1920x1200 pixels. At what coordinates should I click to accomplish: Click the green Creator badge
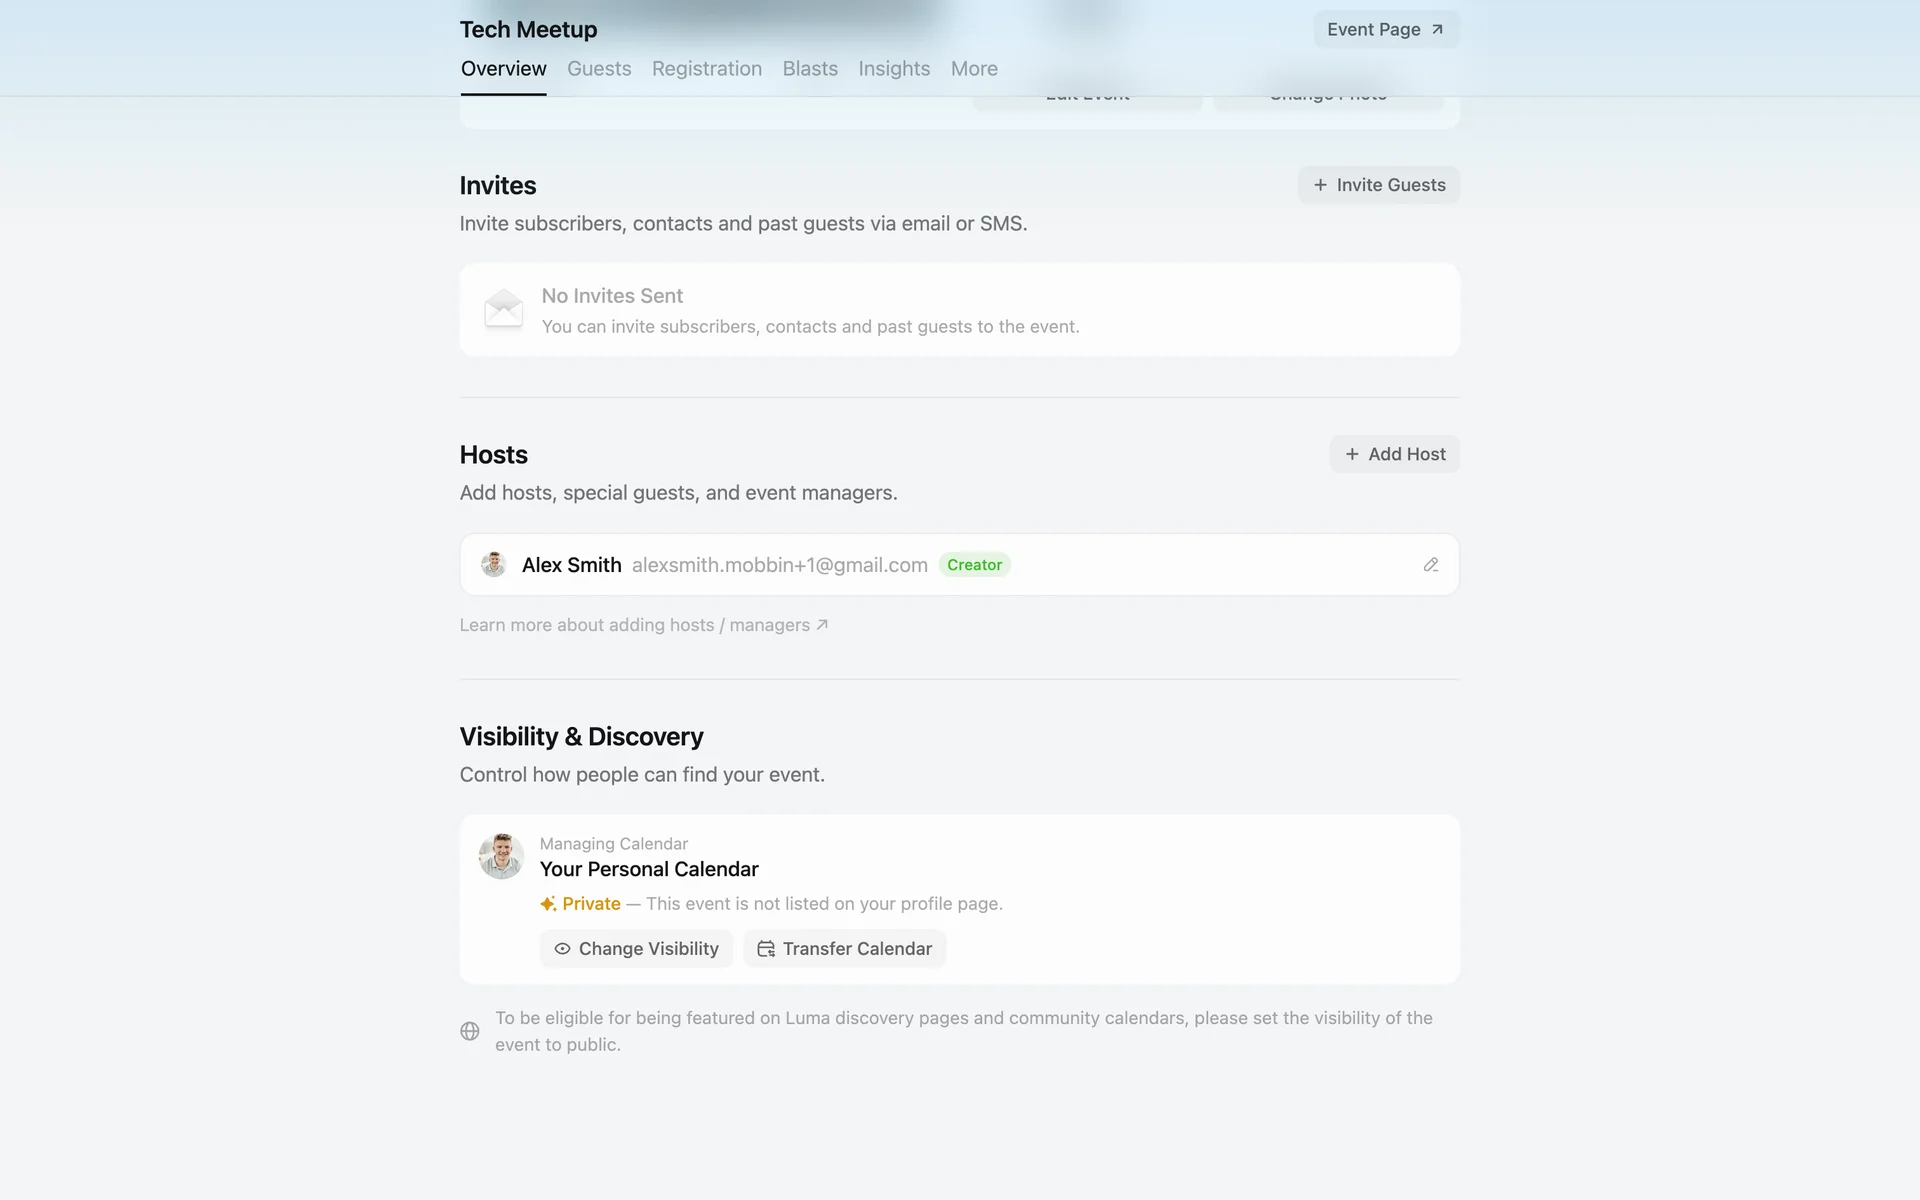(974, 565)
